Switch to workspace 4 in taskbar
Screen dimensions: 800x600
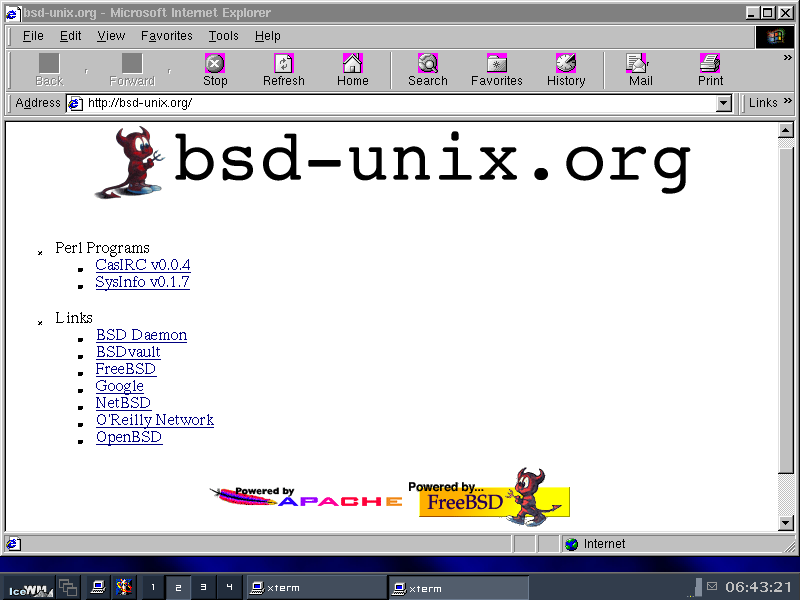(229, 588)
